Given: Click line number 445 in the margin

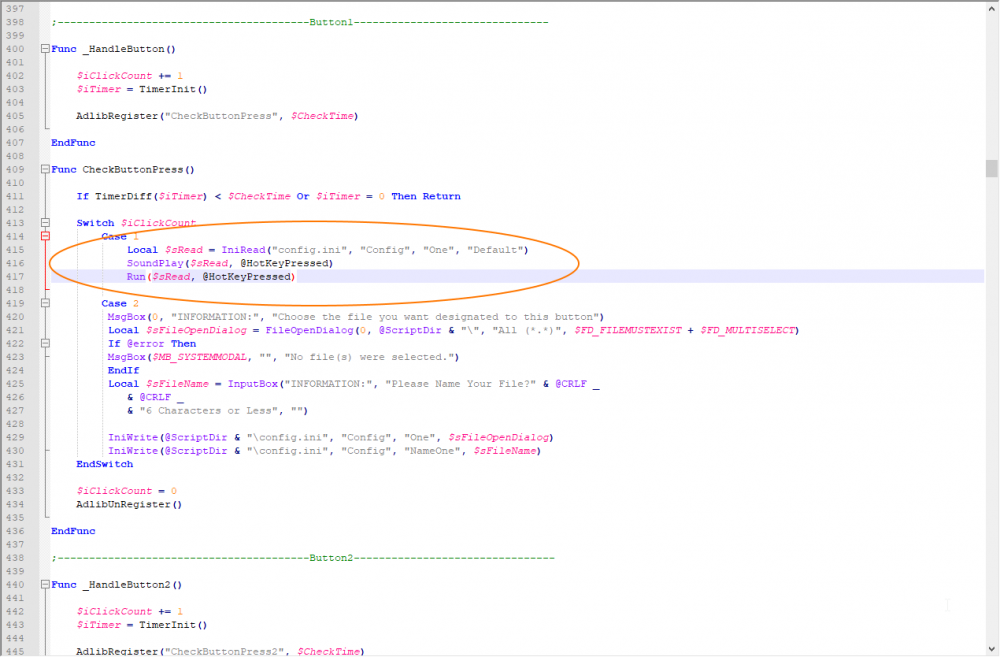Looking at the screenshot, I should tap(15, 651).
